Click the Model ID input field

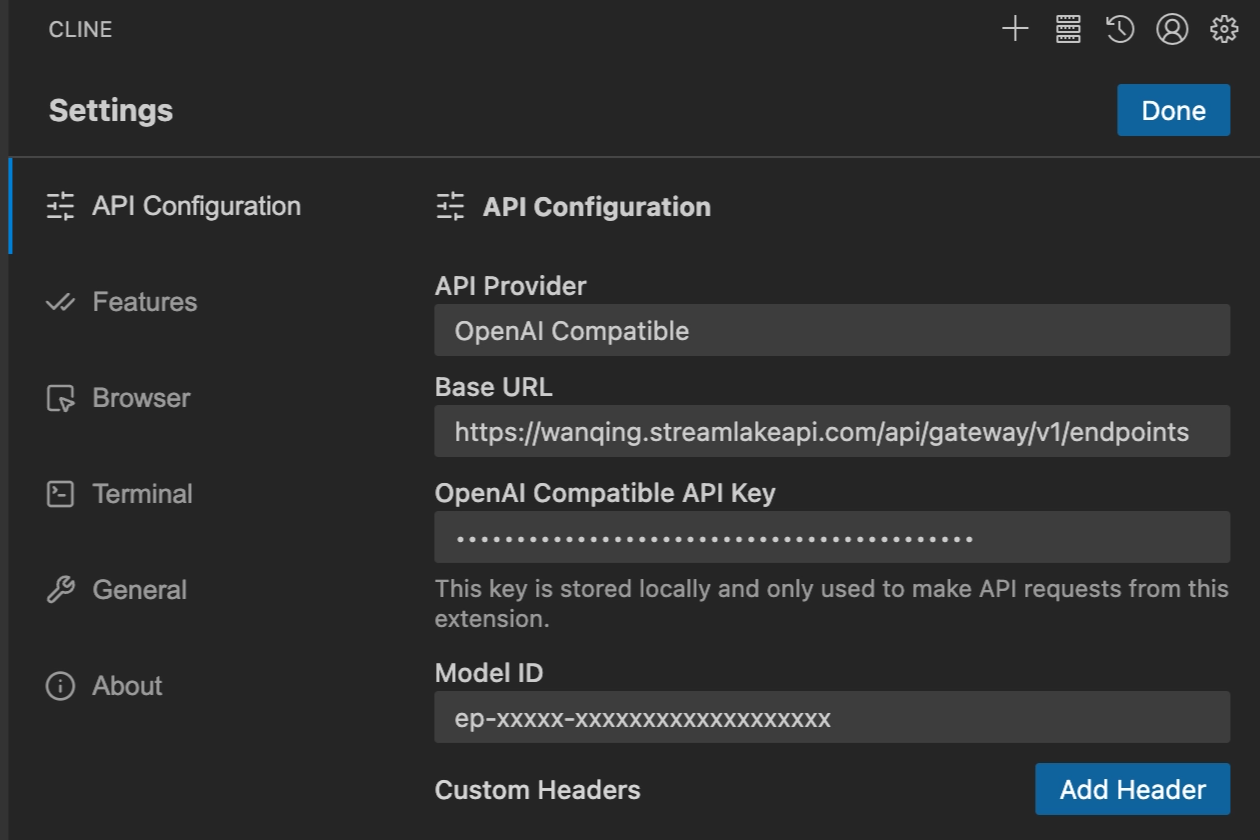pos(832,718)
